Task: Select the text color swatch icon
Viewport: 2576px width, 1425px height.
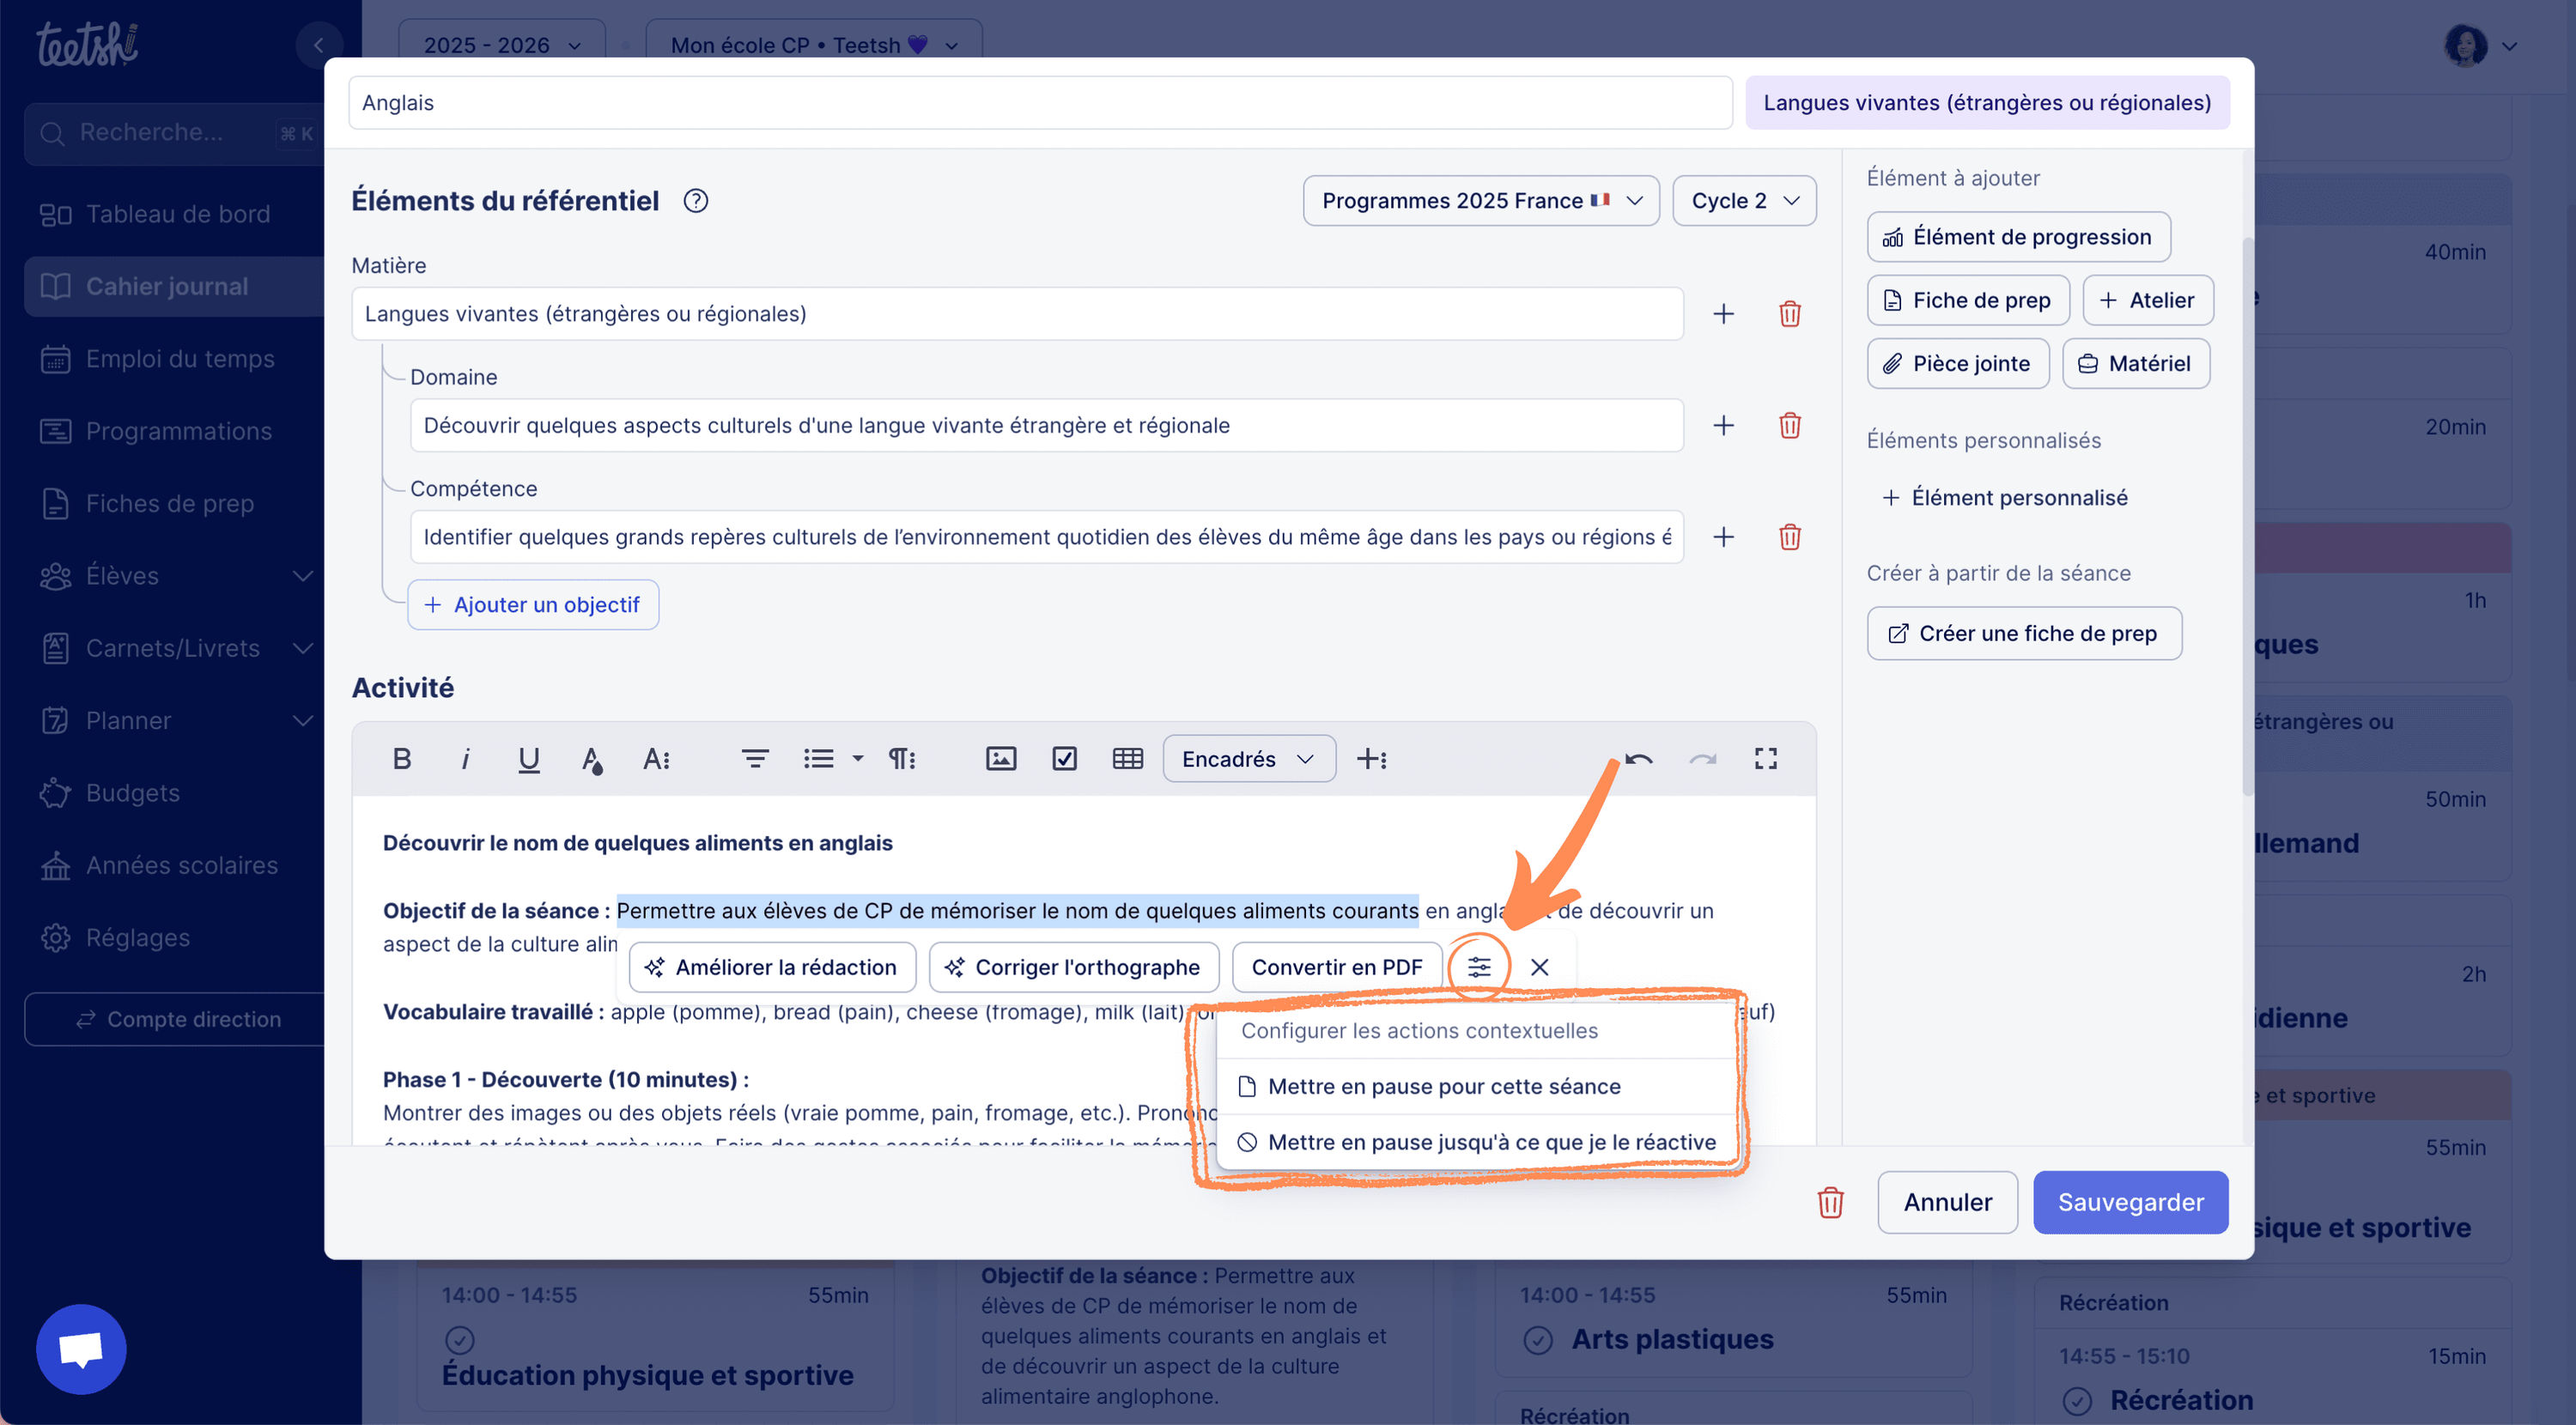Action: point(592,758)
